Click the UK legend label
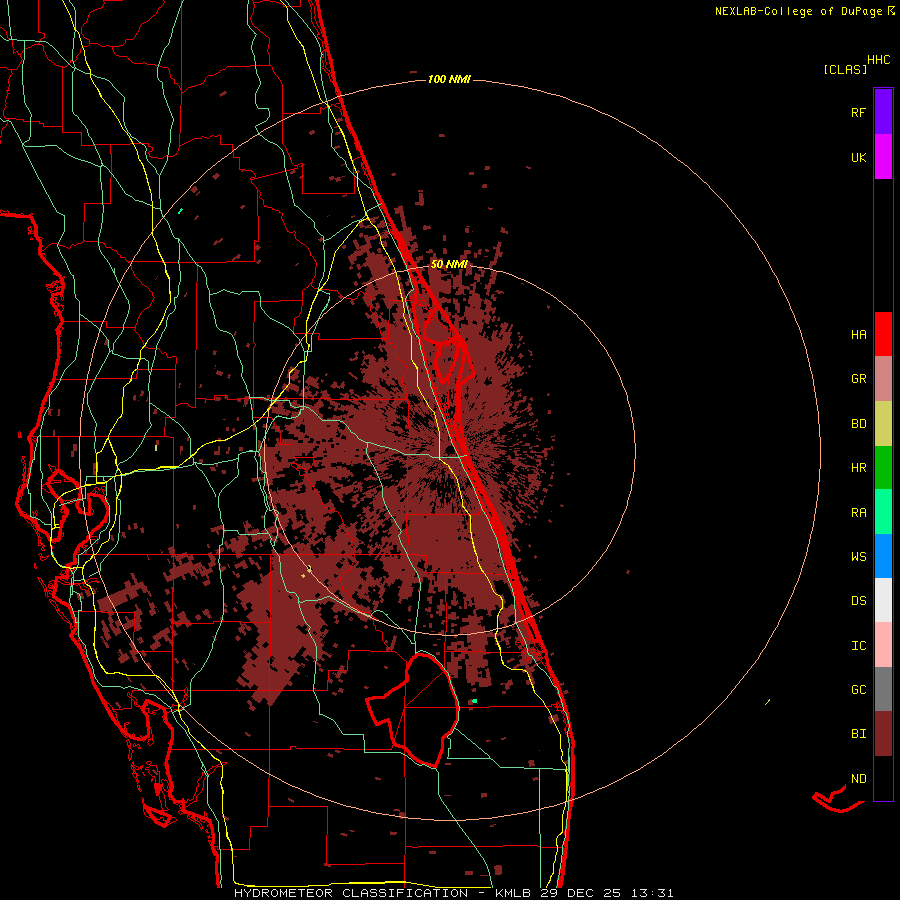This screenshot has height=900, width=900. click(x=858, y=157)
